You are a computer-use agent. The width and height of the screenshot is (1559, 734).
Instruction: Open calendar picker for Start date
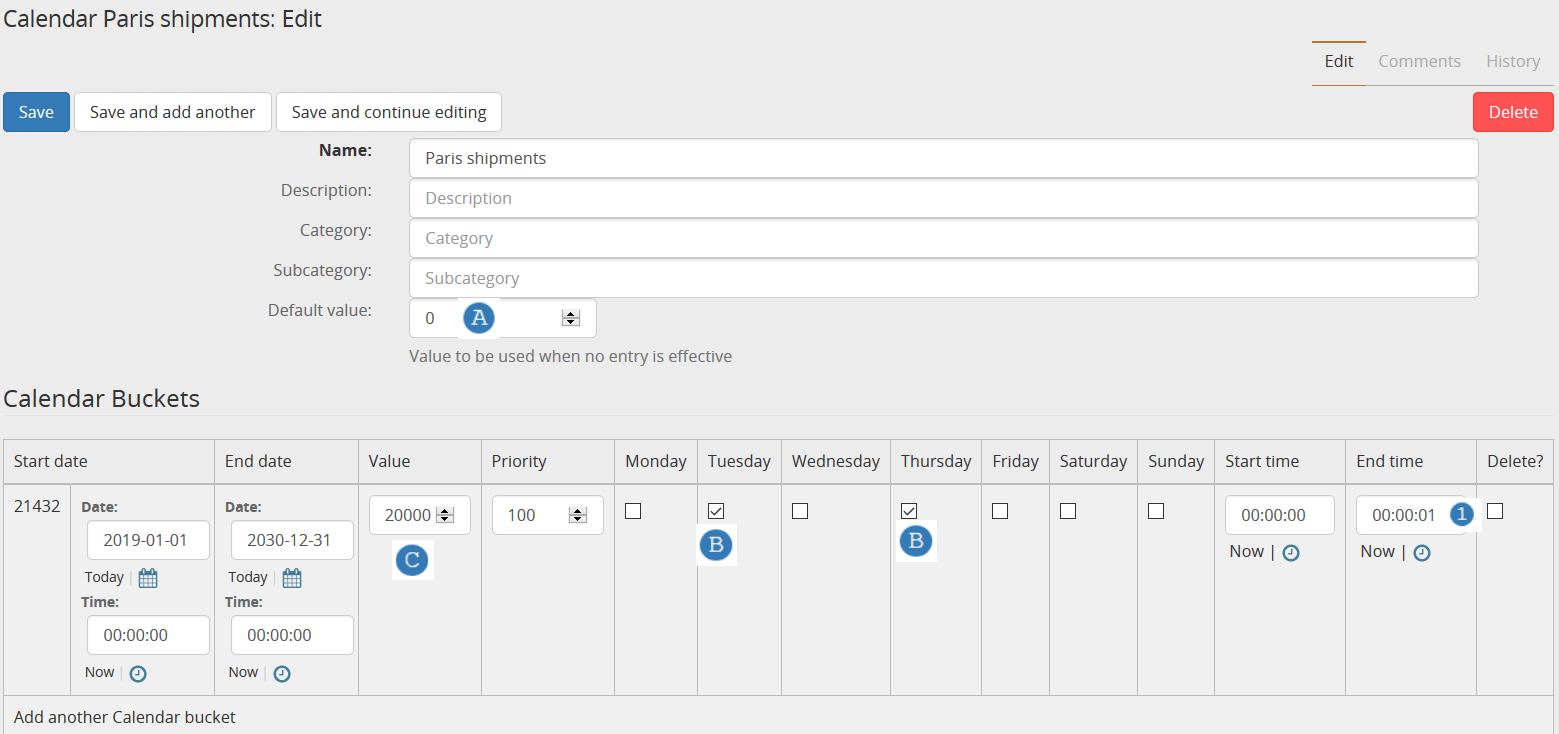pyautogui.click(x=148, y=578)
